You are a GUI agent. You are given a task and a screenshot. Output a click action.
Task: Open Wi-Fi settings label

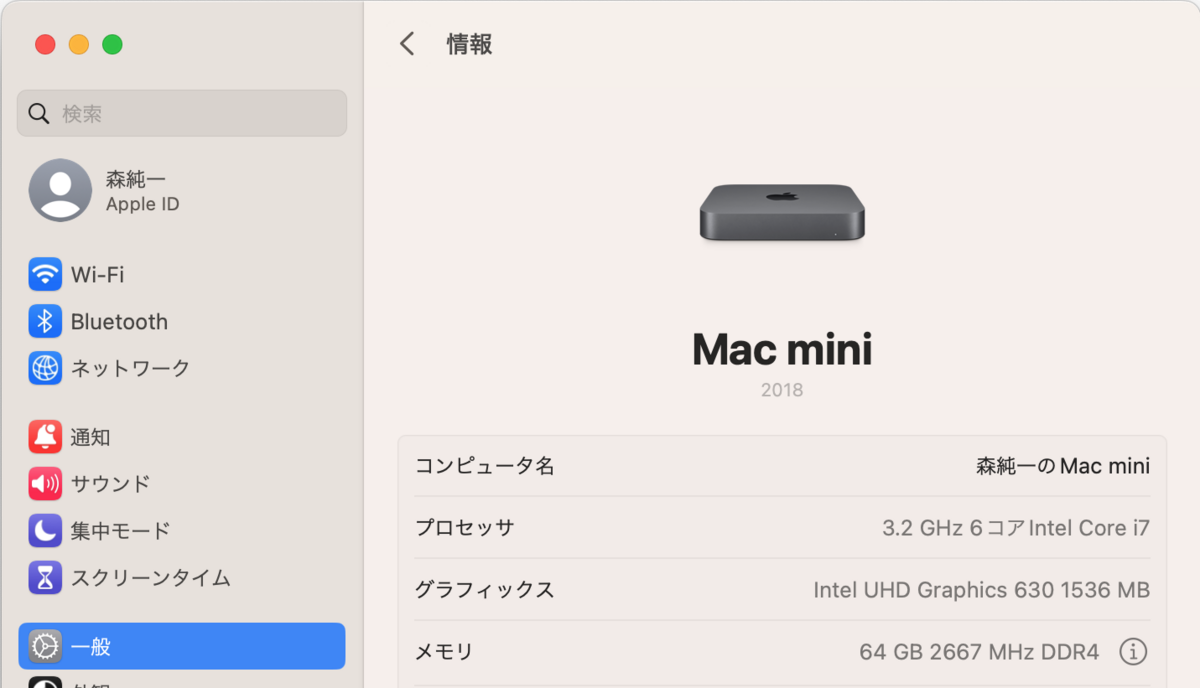[97, 274]
